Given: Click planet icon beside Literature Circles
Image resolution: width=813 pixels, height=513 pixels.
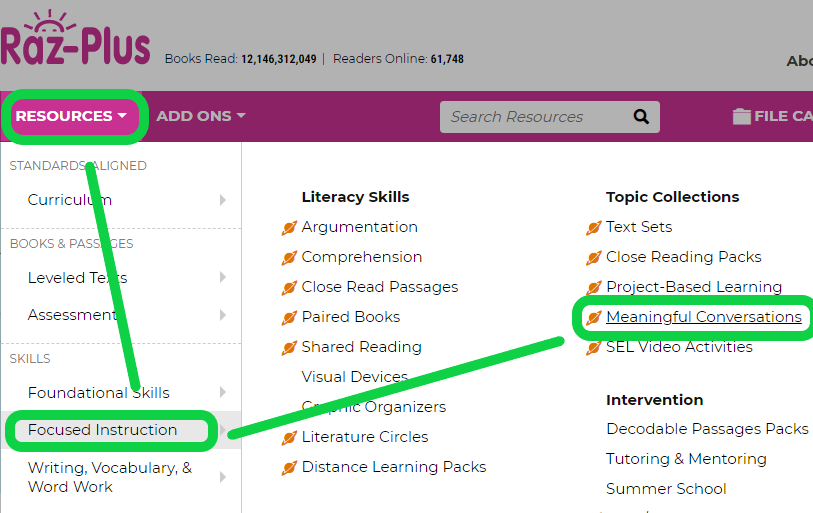Looking at the screenshot, I should [289, 438].
